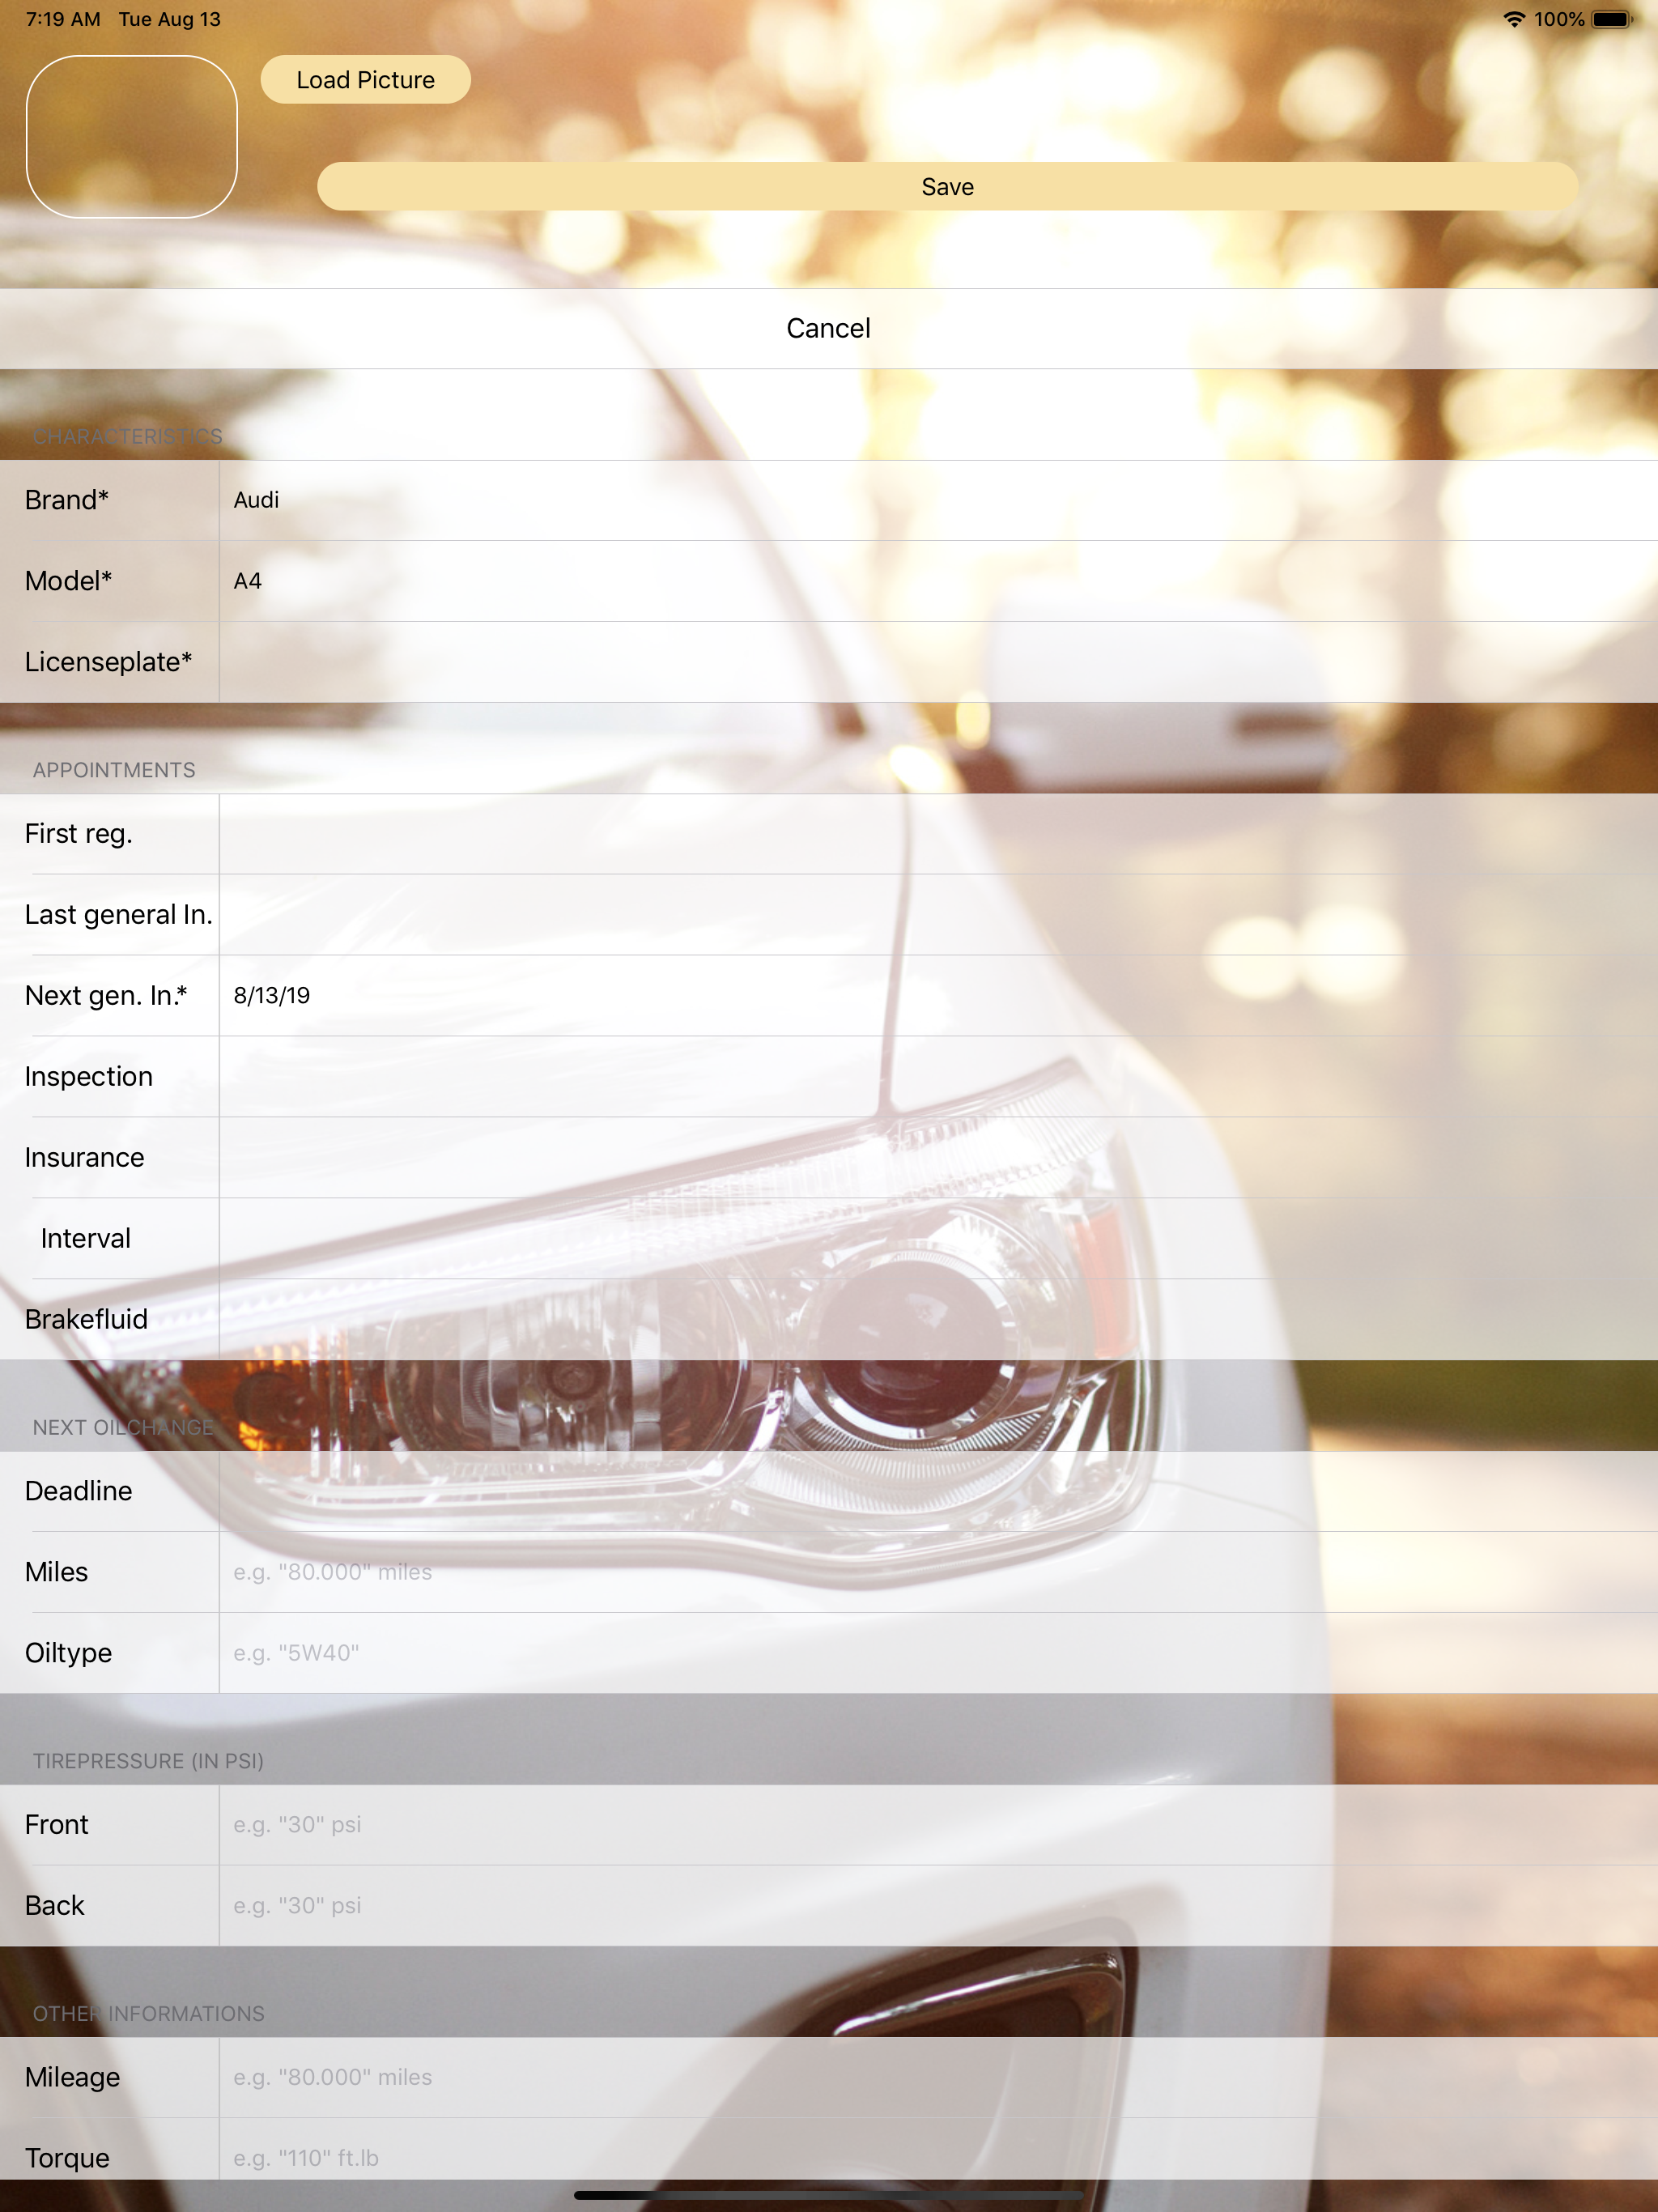Tap the Torque label
Screen dimensions: 1658x2212
(67, 2158)
